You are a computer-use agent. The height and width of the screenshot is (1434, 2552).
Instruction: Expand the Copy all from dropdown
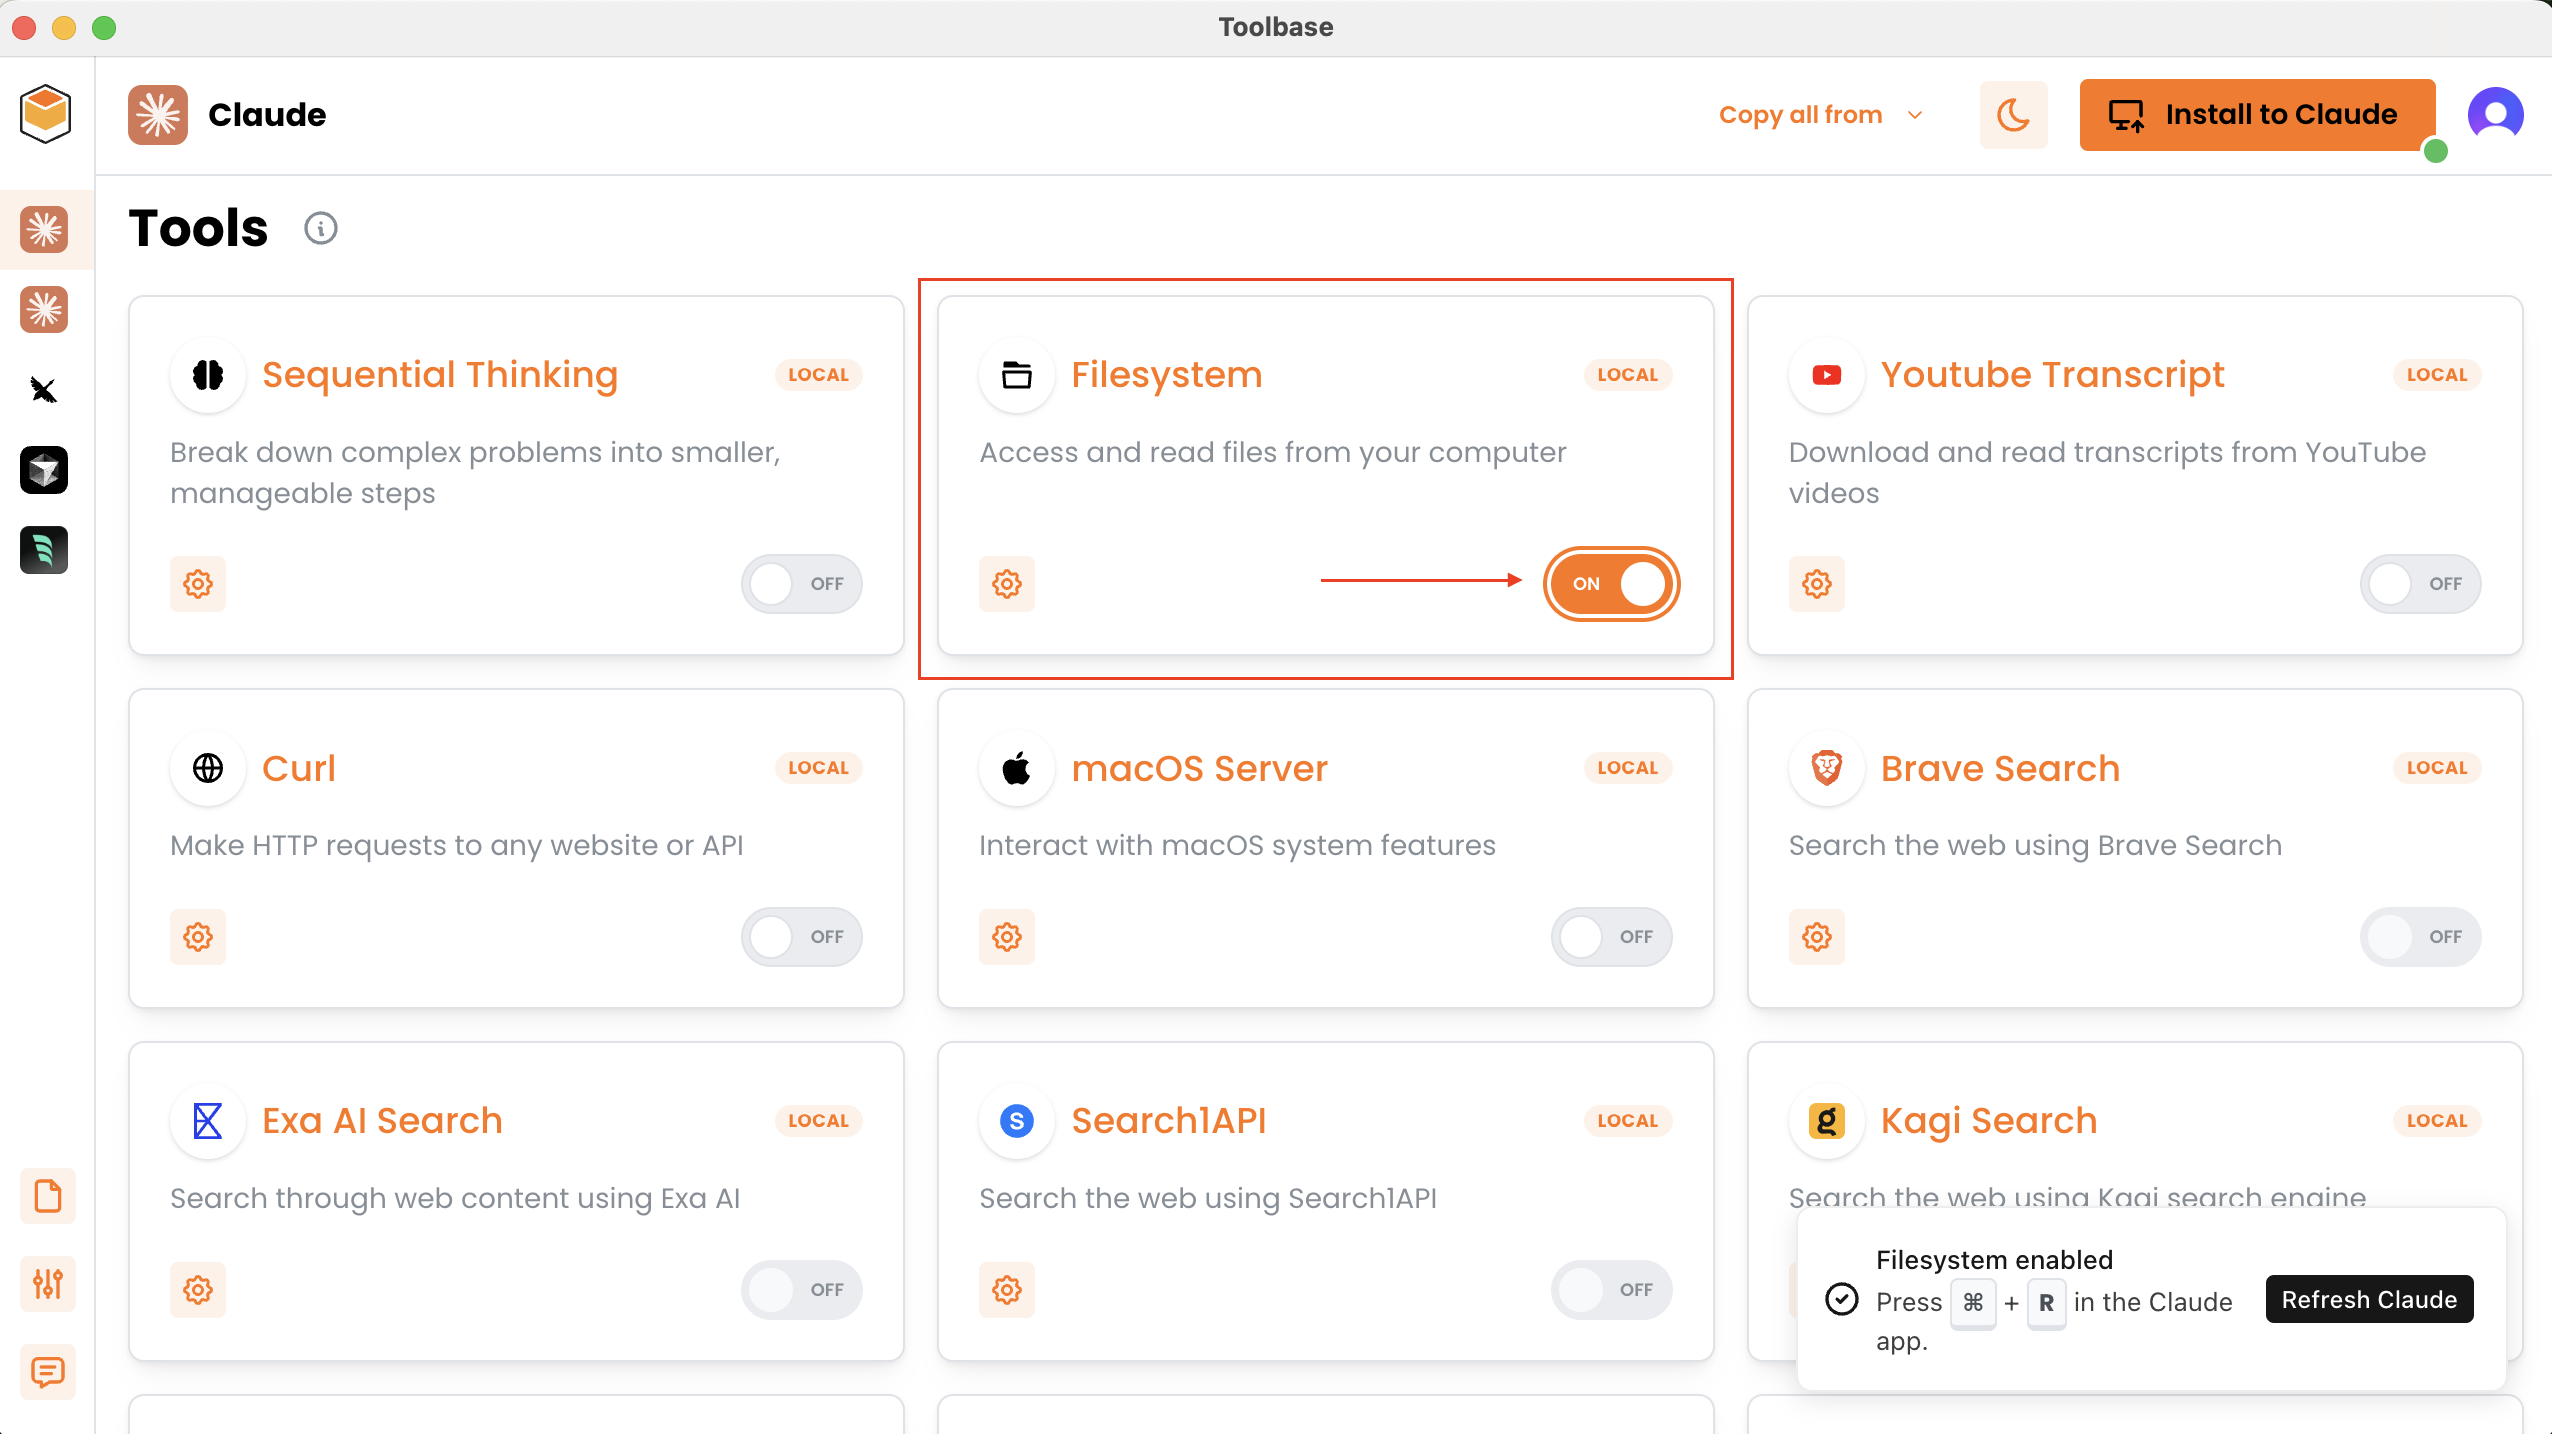click(x=1820, y=115)
